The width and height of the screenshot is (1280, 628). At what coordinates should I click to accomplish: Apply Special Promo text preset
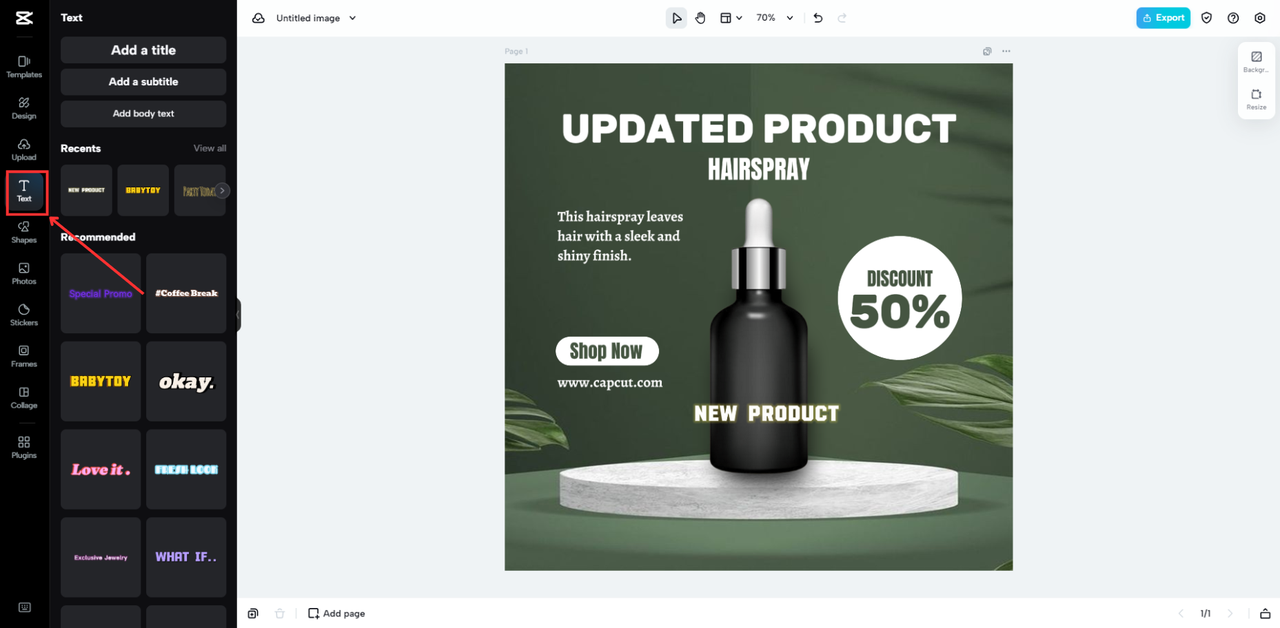(x=100, y=293)
